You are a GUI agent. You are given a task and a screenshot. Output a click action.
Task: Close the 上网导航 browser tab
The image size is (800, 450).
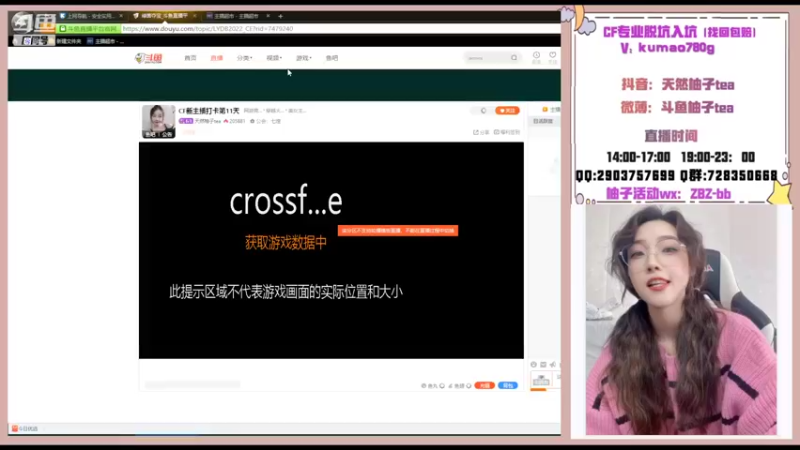point(121,16)
